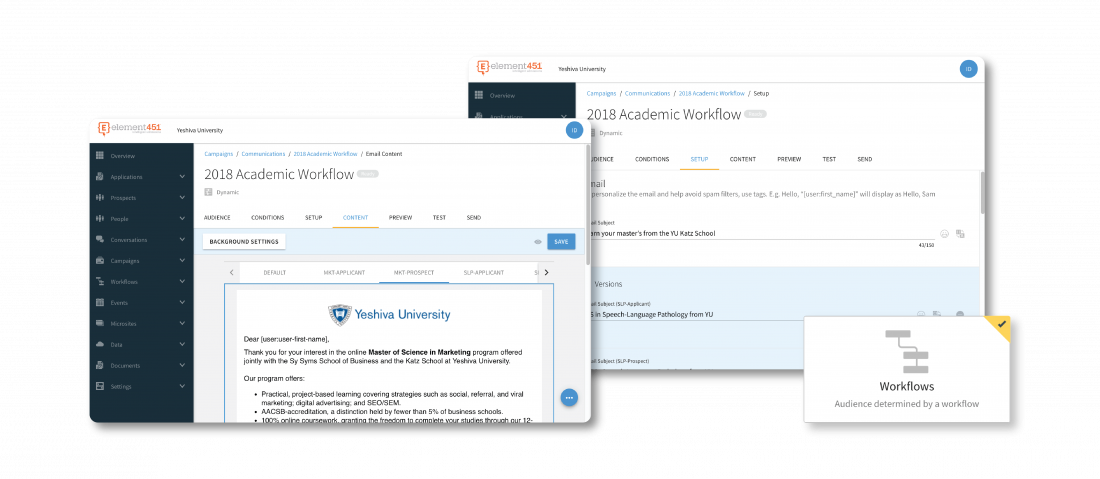Expand Documents chevron in front sidebar

click(x=182, y=365)
